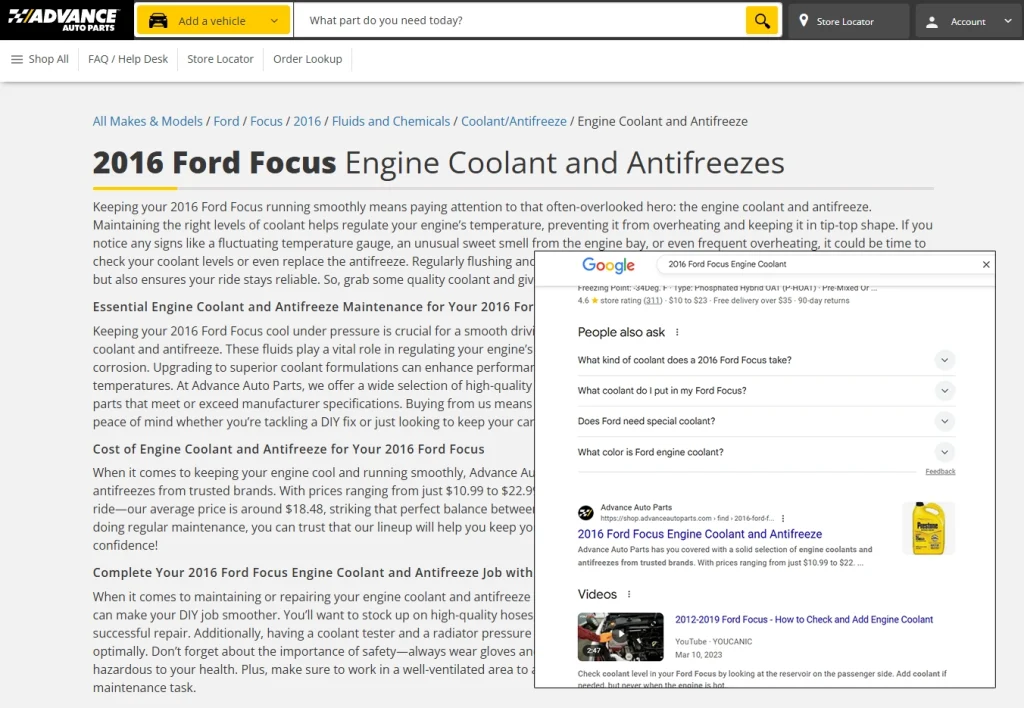This screenshot has height=708, width=1024.
Task: Open Store Locator in the navigation bar
Action: point(220,59)
